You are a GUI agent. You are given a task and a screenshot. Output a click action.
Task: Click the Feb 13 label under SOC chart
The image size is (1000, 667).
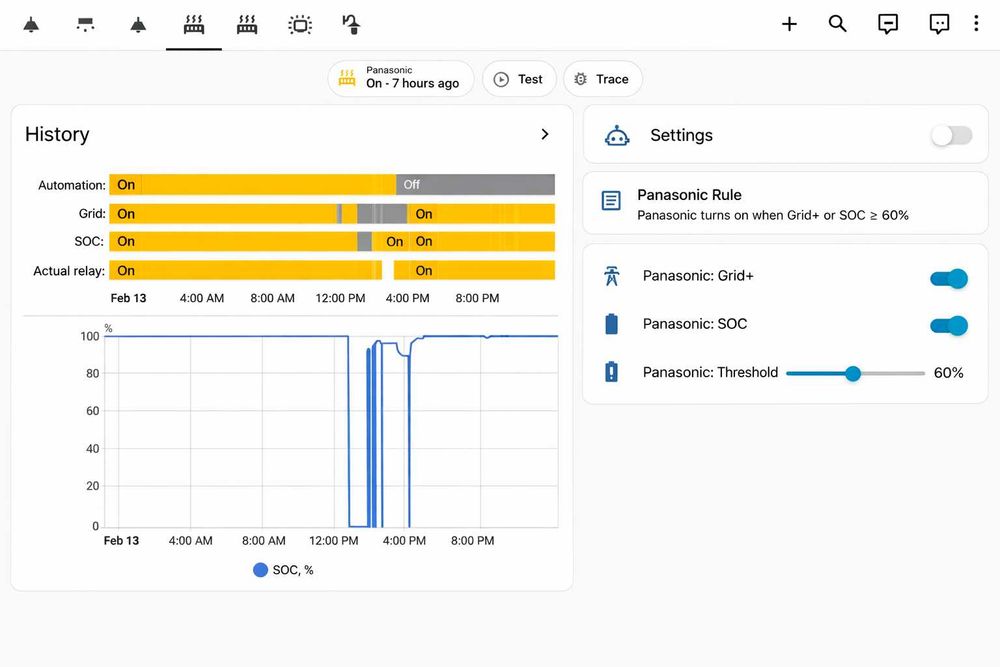[121, 541]
